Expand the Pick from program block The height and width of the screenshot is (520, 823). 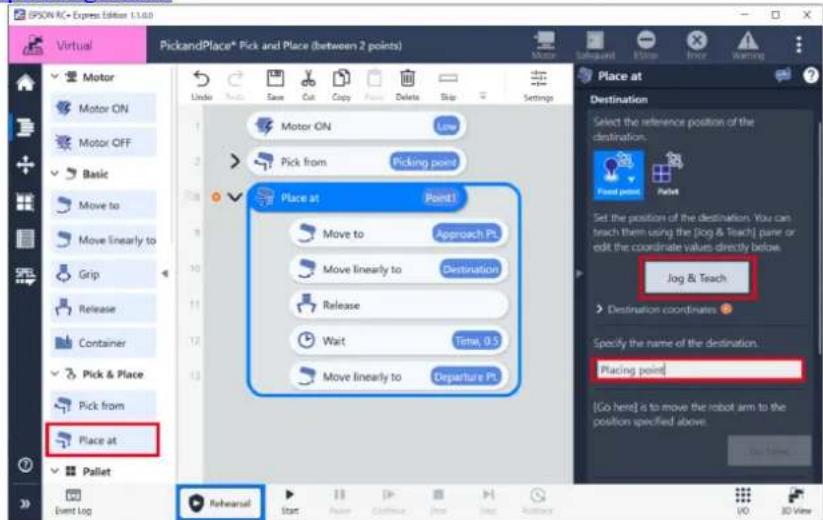[x=235, y=161]
